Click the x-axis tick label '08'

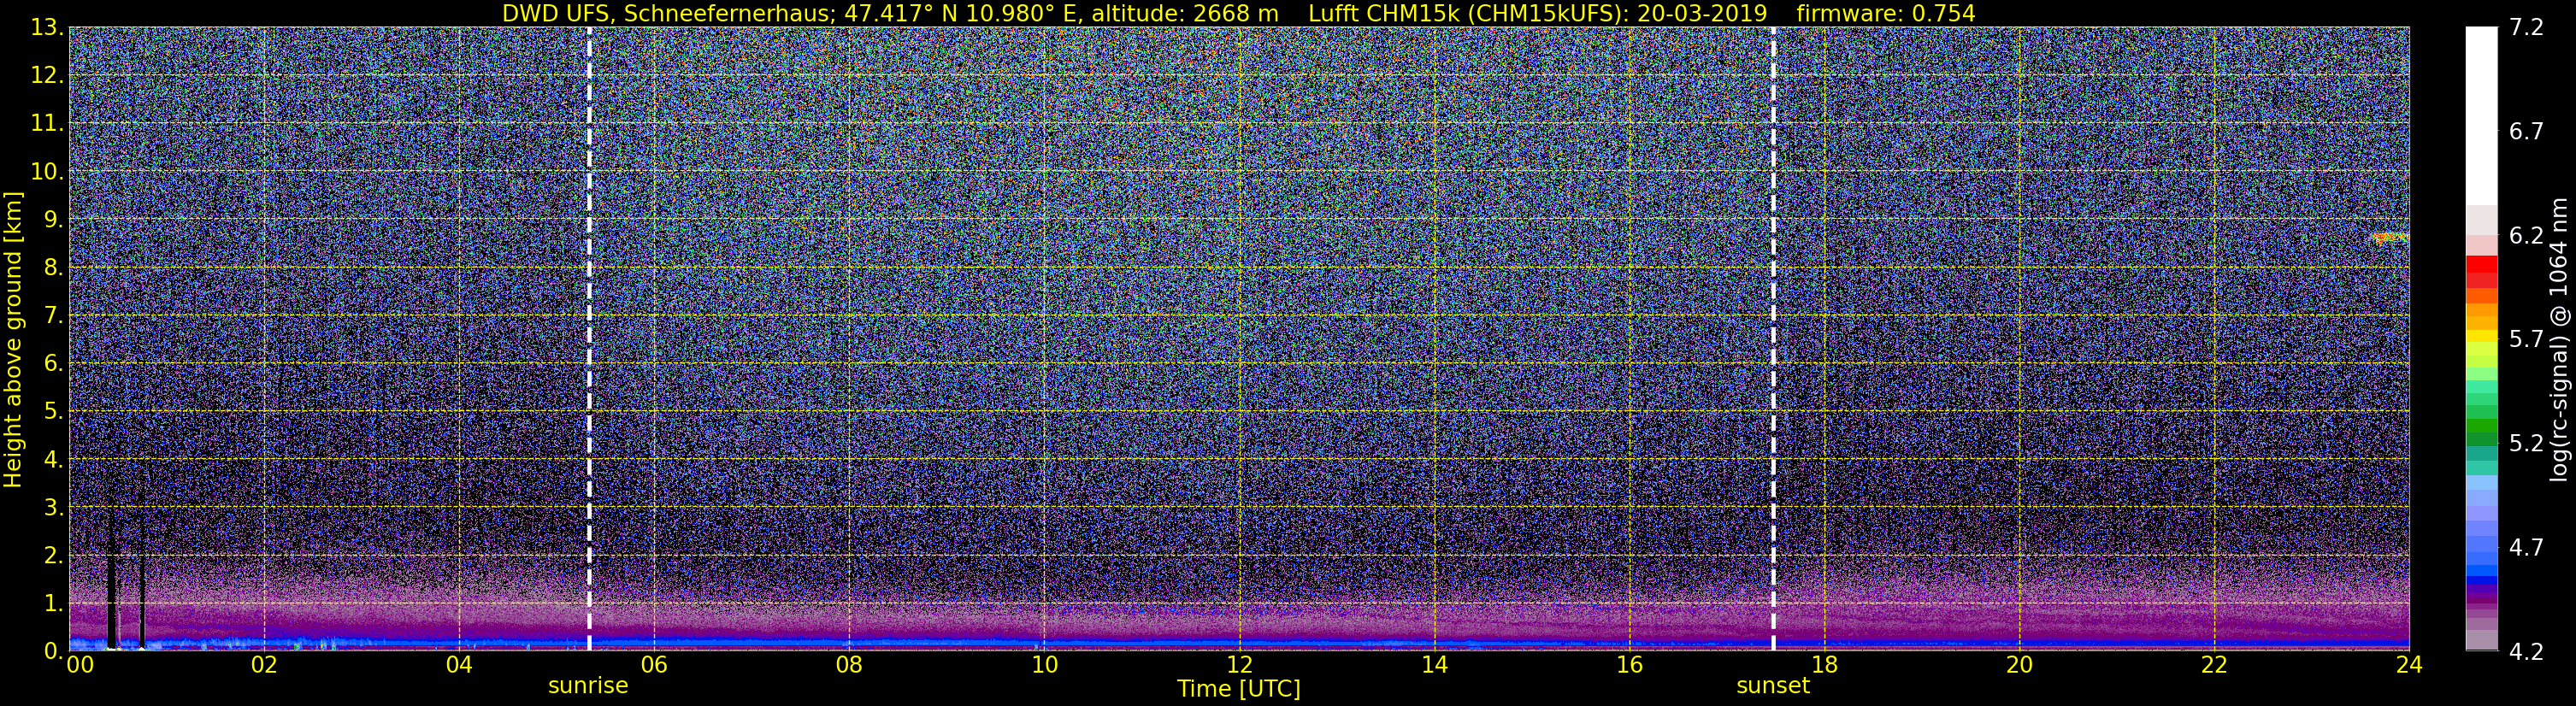click(848, 666)
